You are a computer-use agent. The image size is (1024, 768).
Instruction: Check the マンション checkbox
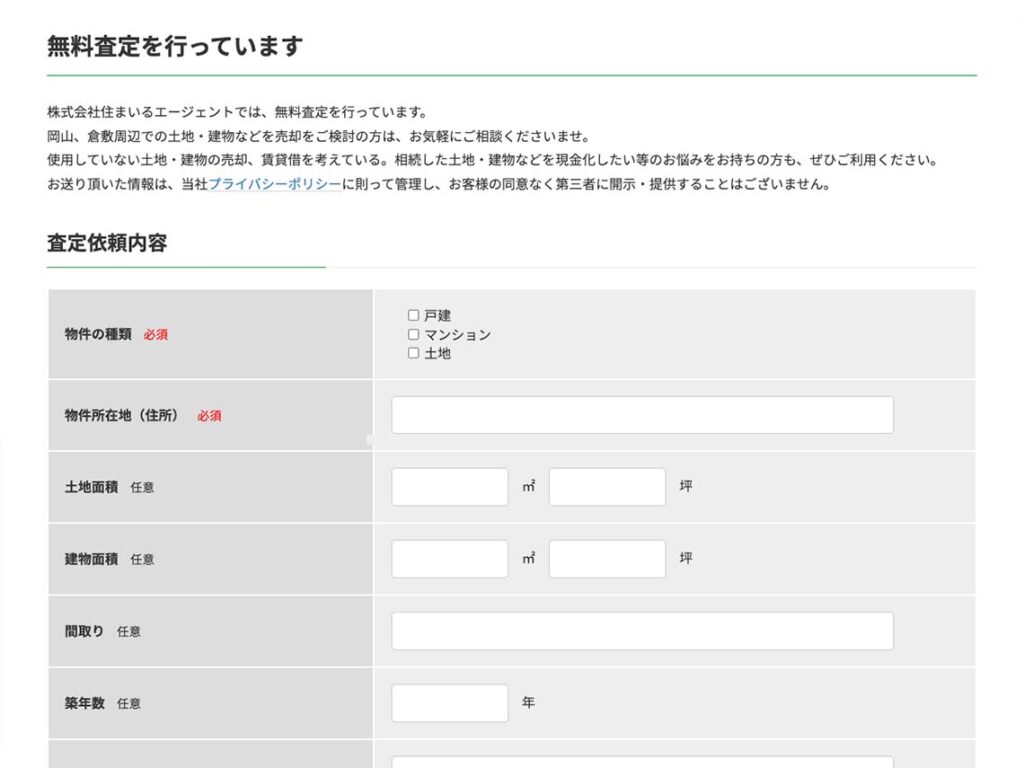point(413,334)
